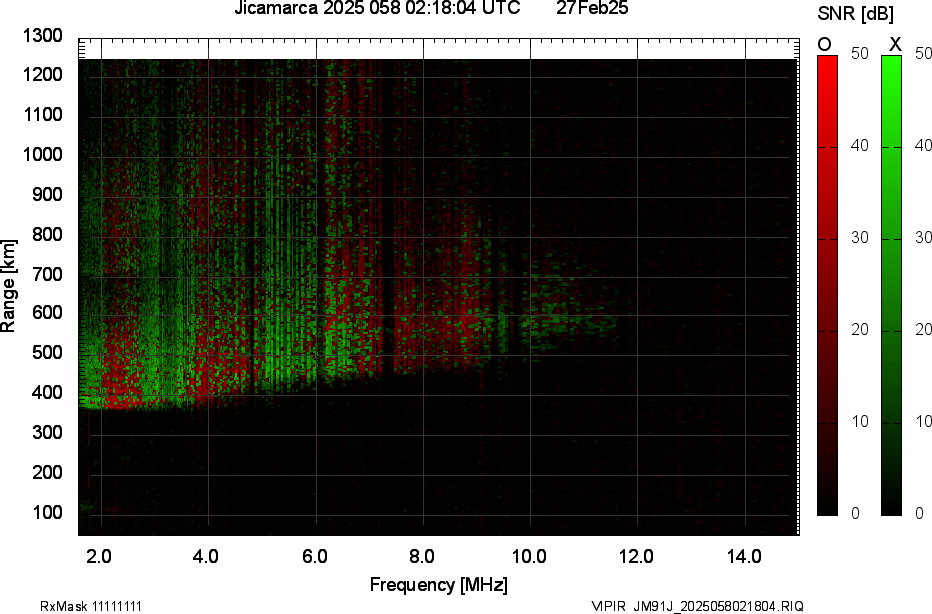
Task: Click the 100 range tick label
Action: 46,512
